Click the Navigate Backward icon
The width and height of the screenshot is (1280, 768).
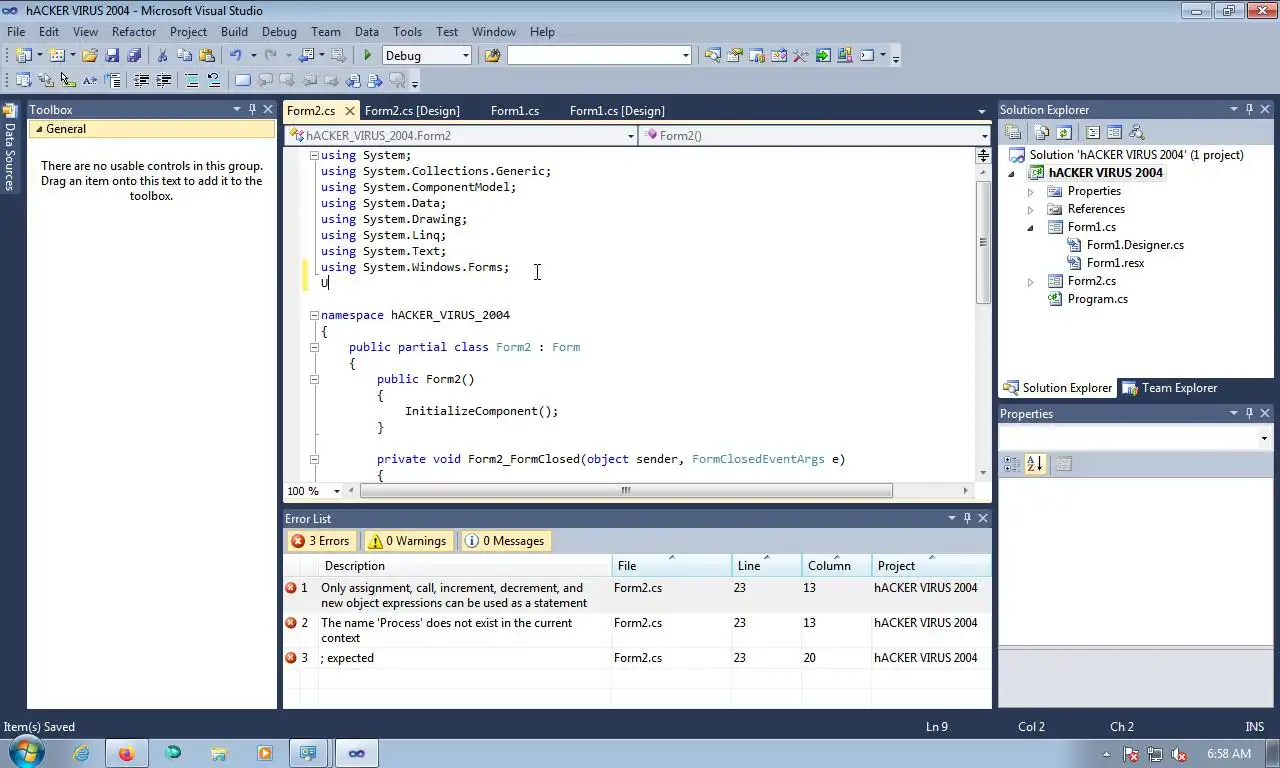point(306,56)
